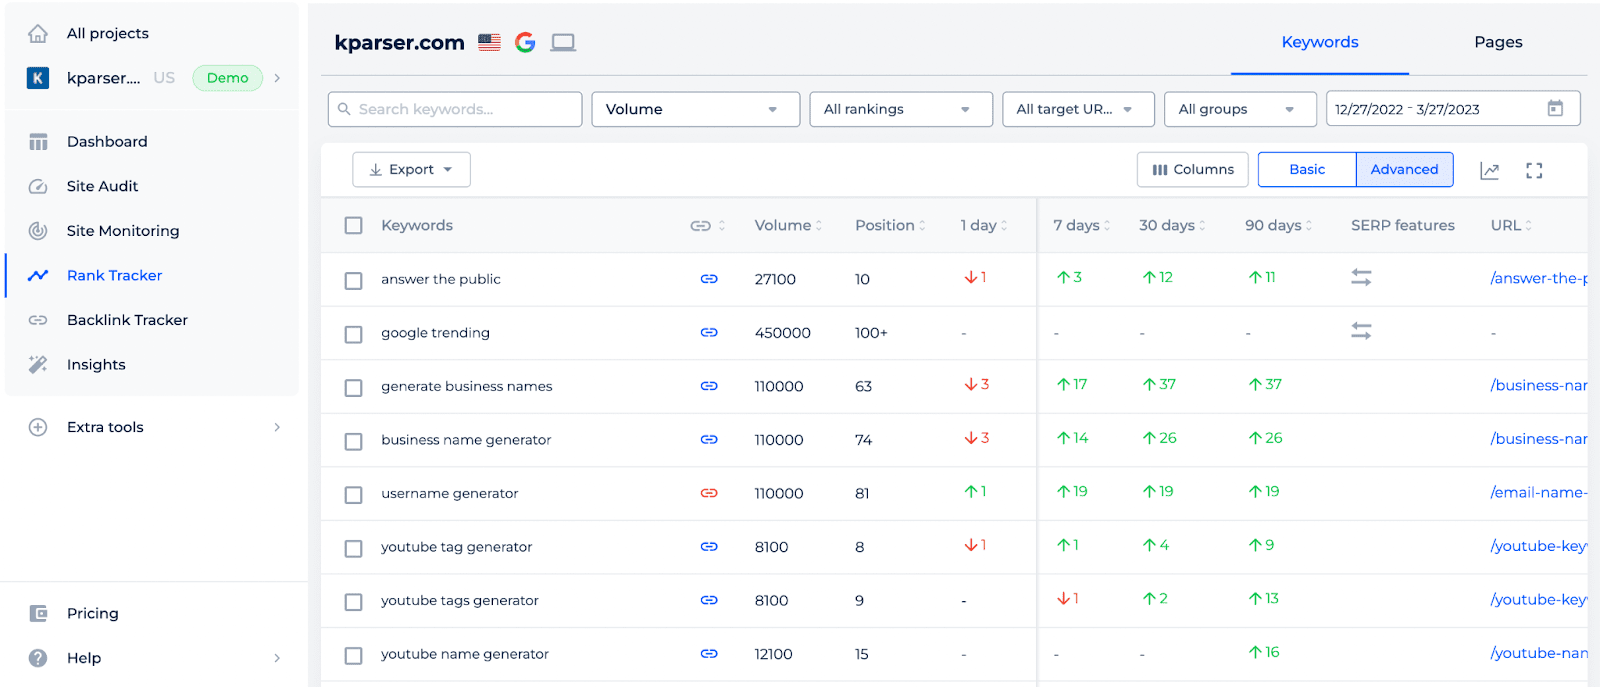Expand the Extra tools submenu arrow
This screenshot has height=687, width=1600.
click(277, 427)
